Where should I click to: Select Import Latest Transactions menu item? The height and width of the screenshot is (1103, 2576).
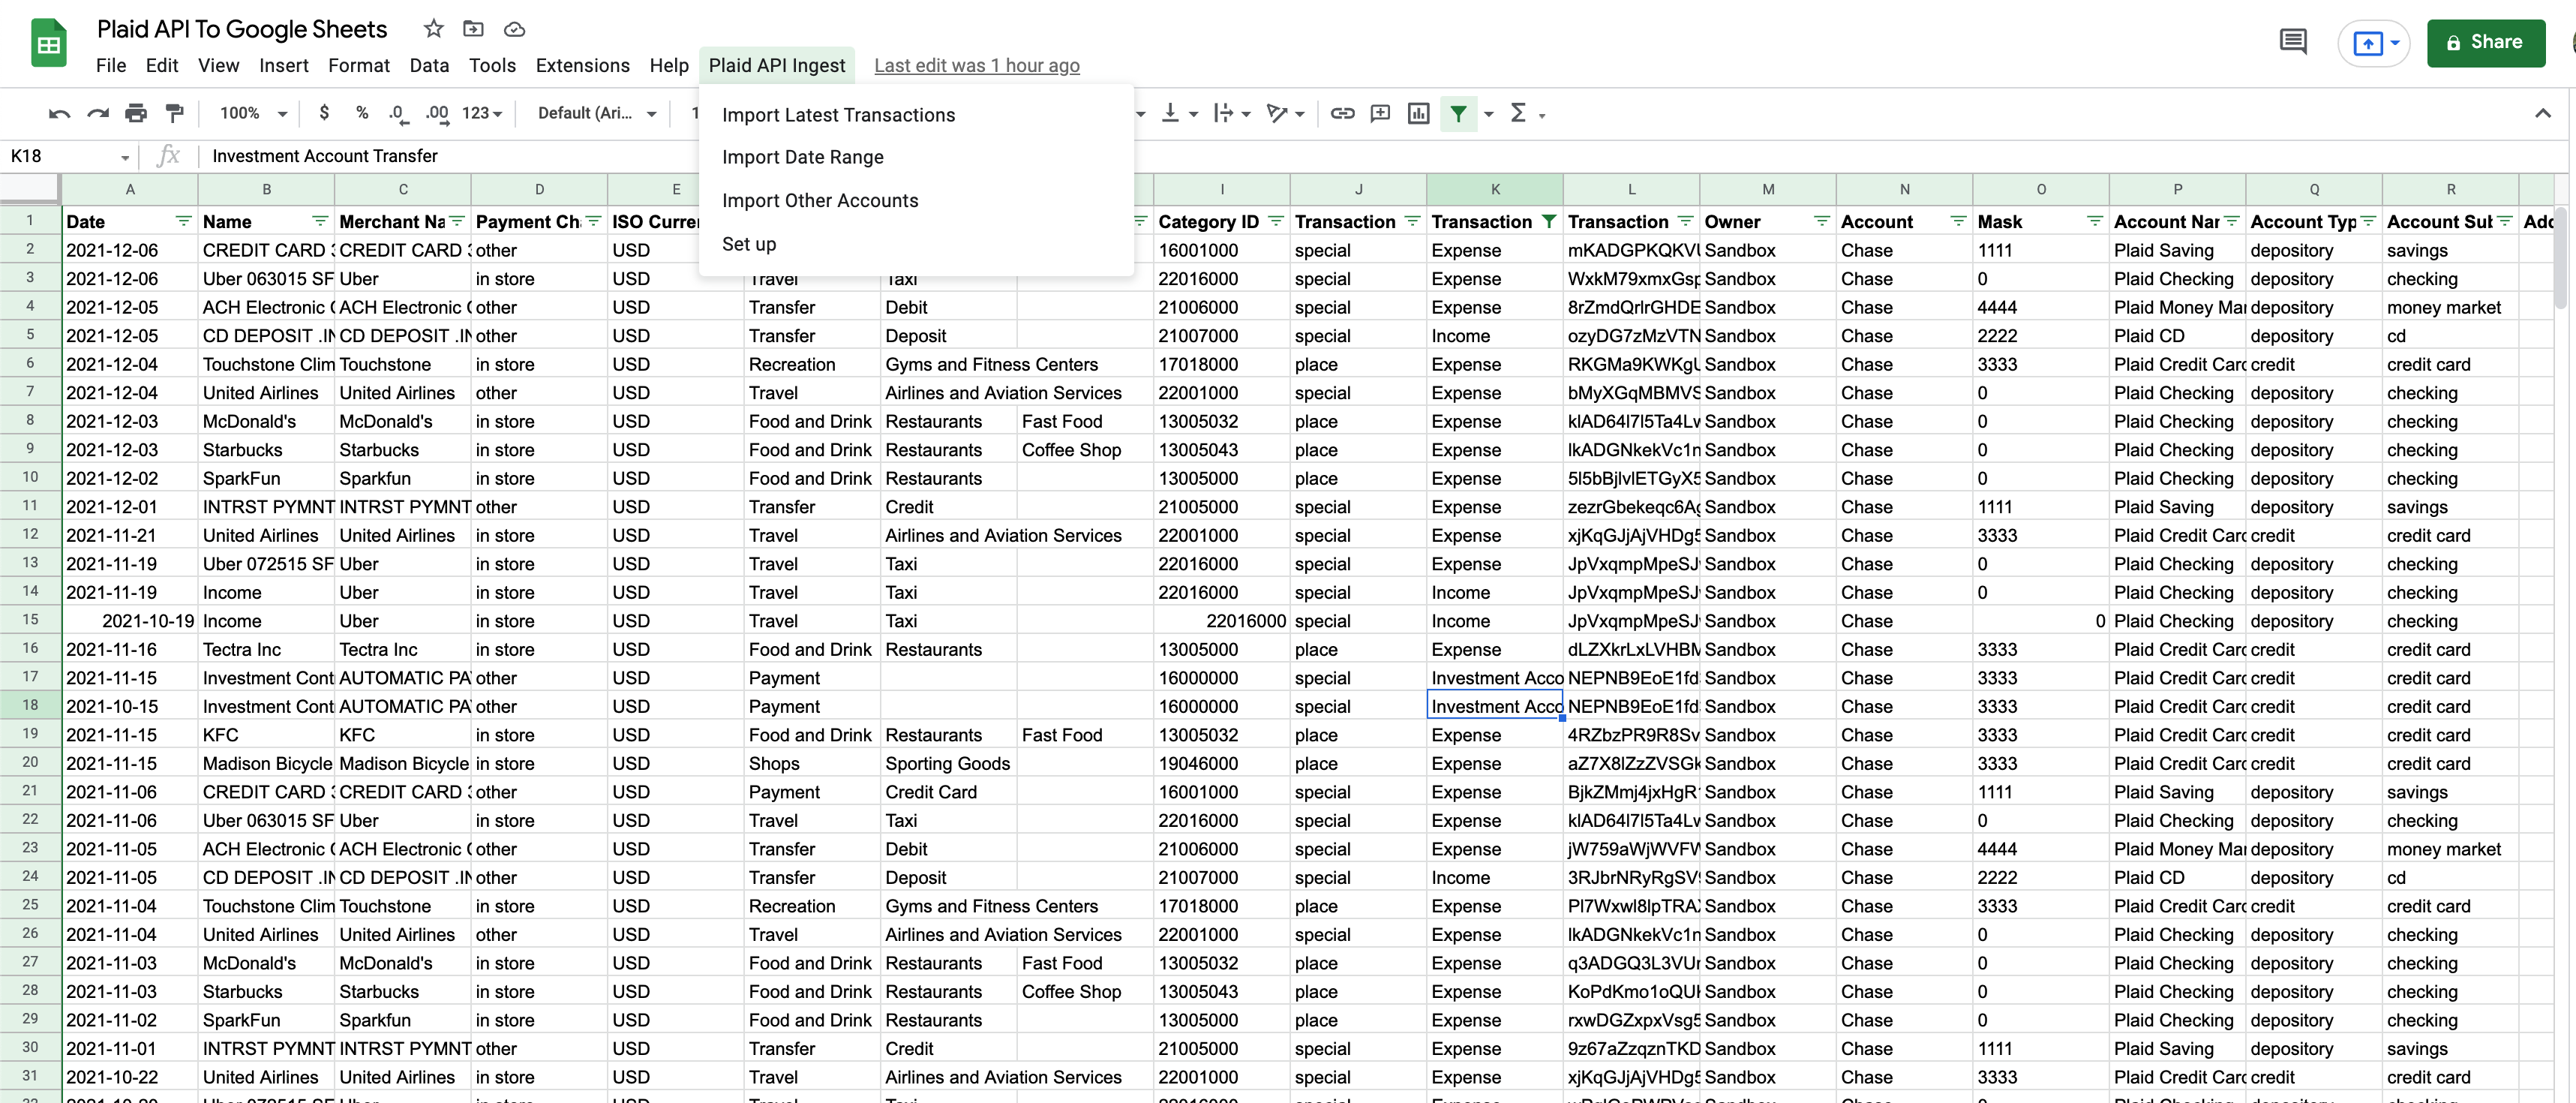point(839,113)
